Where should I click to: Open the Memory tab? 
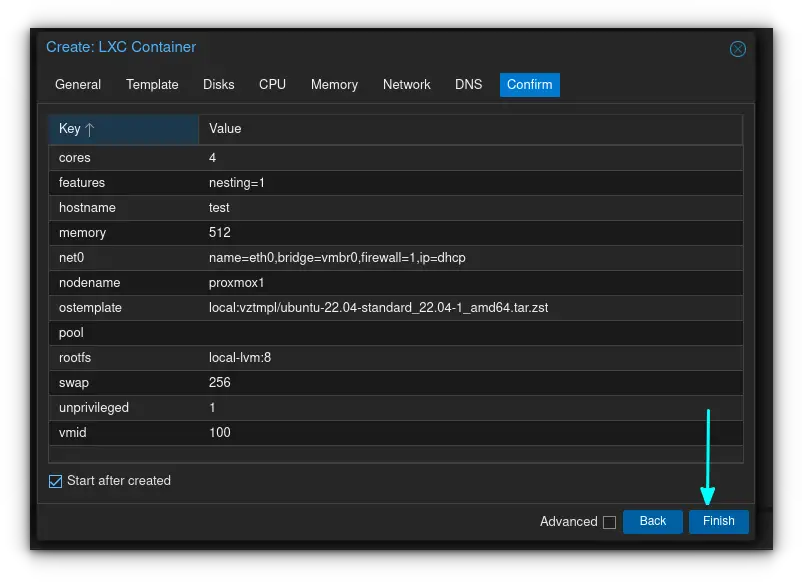pos(334,85)
